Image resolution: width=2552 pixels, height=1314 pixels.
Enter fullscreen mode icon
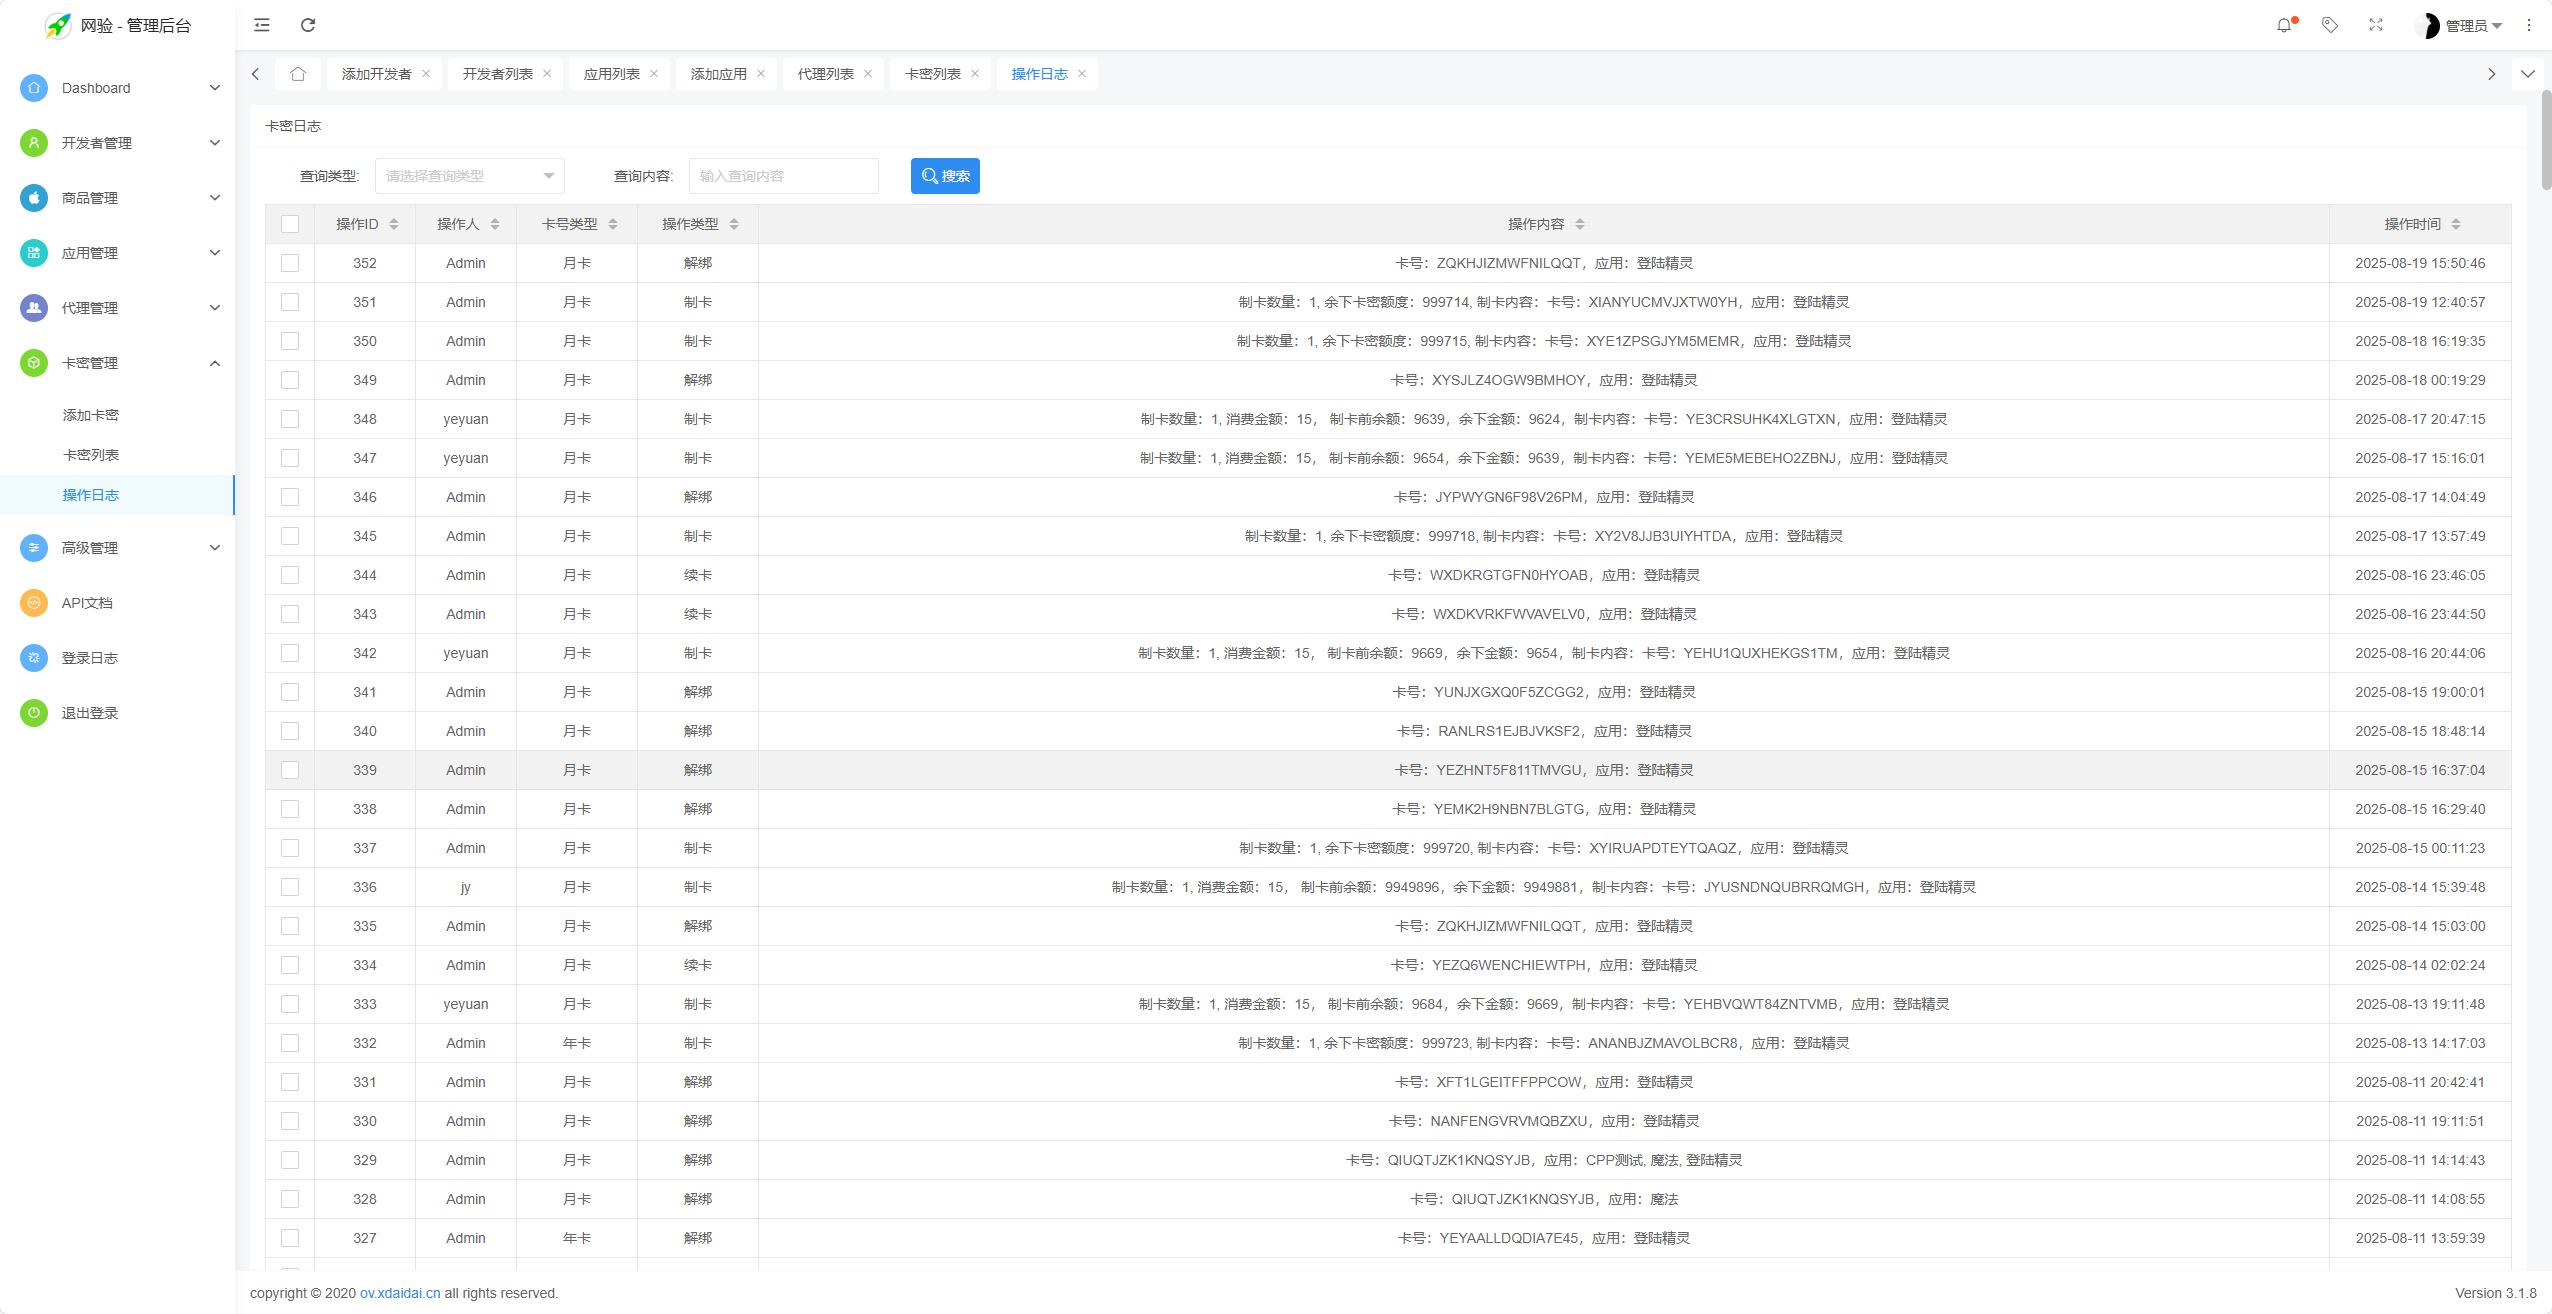(2376, 25)
